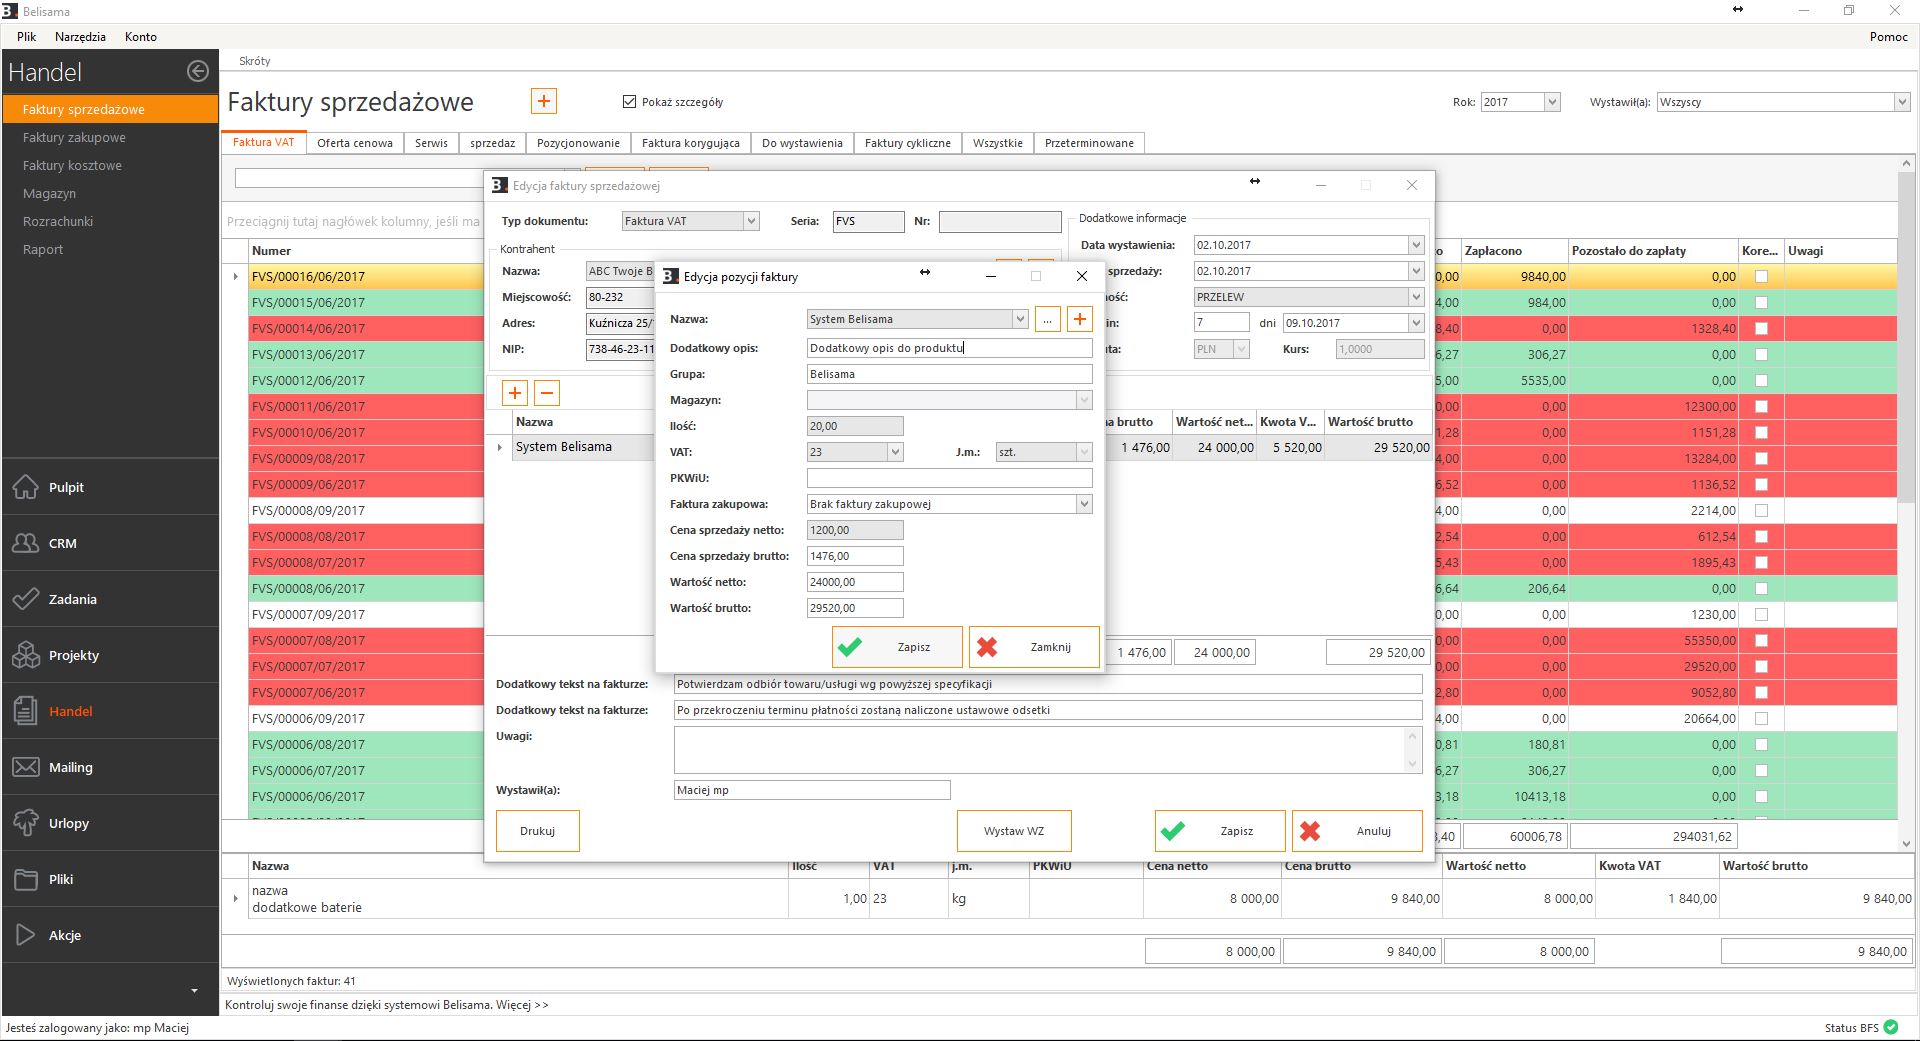Click the Wystaw WZ button
The height and width of the screenshot is (1041, 1920).
click(x=1013, y=831)
